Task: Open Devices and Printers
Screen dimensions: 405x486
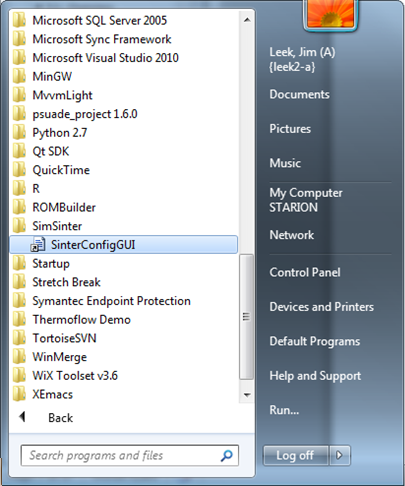Action: 322,307
